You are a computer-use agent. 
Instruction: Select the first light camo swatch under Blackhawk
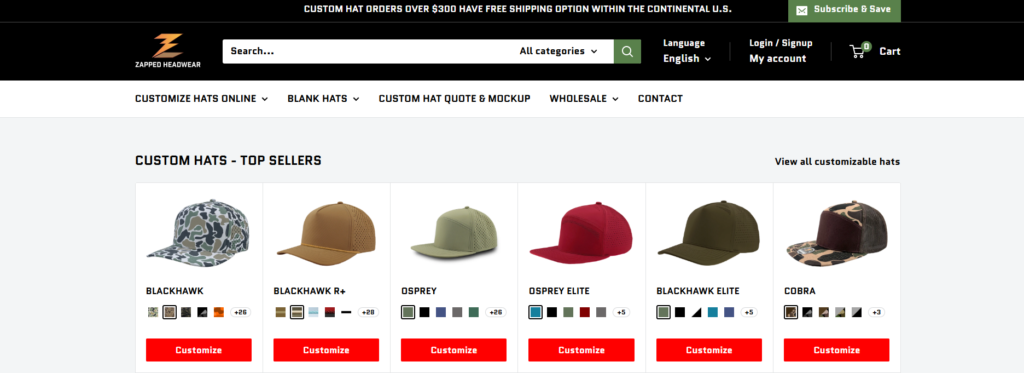tap(153, 312)
